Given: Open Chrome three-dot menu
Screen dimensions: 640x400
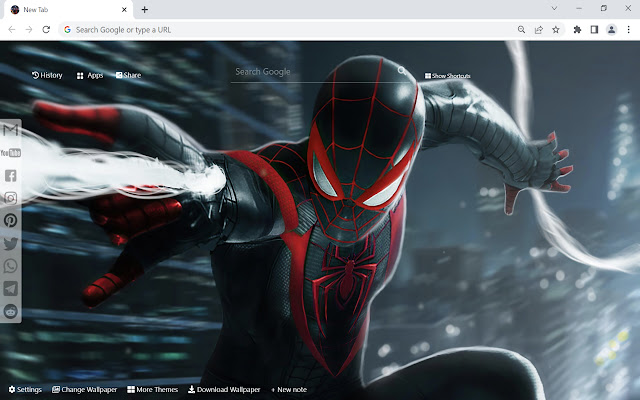Looking at the screenshot, I should click(x=629, y=29).
